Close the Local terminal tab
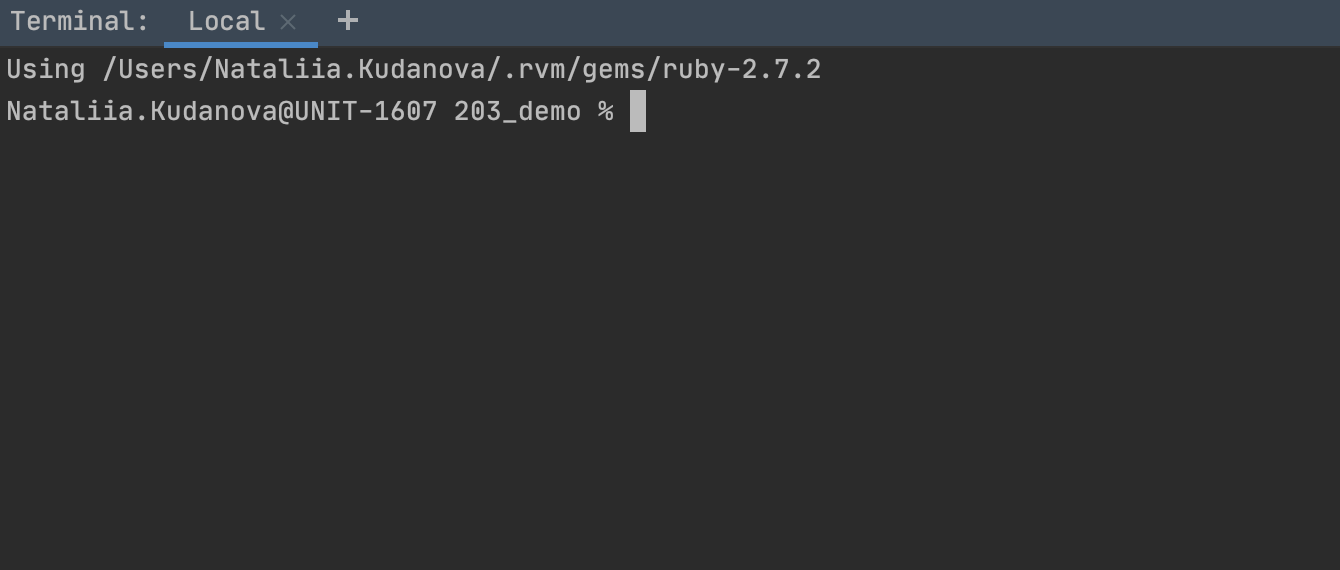The width and height of the screenshot is (1340, 570). pyautogui.click(x=288, y=21)
